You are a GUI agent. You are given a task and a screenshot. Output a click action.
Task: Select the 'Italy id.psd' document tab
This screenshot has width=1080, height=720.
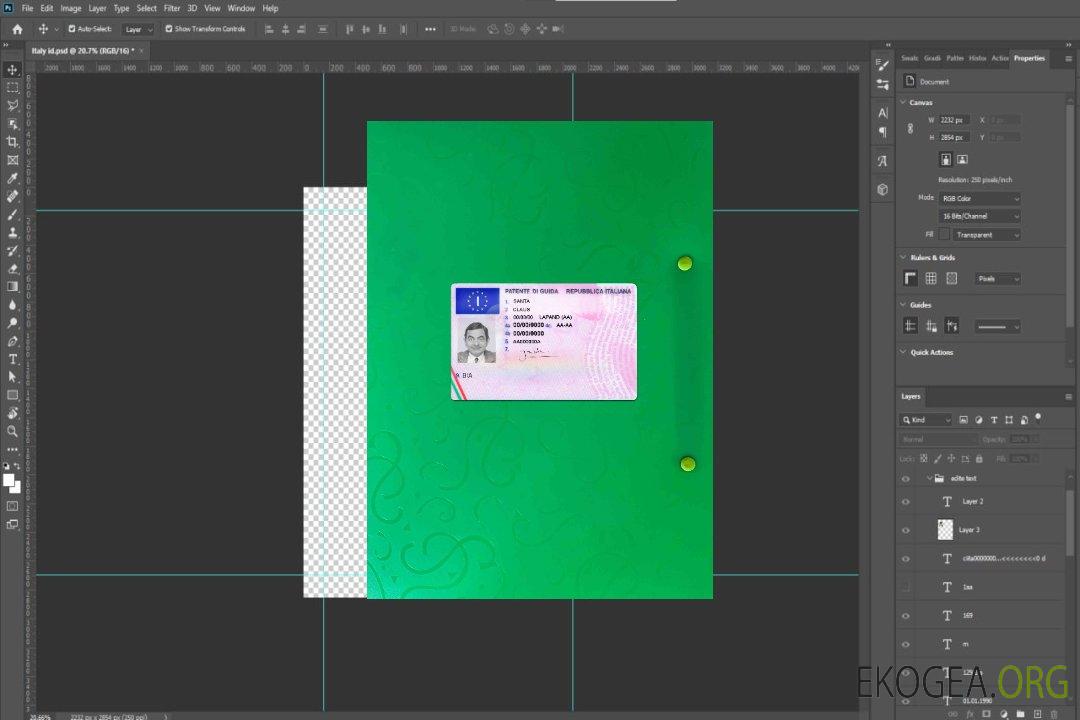coord(83,51)
